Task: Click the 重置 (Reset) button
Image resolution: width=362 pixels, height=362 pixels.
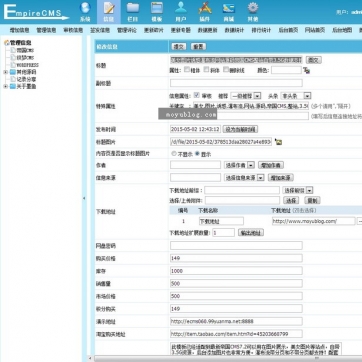Action: pos(198,47)
